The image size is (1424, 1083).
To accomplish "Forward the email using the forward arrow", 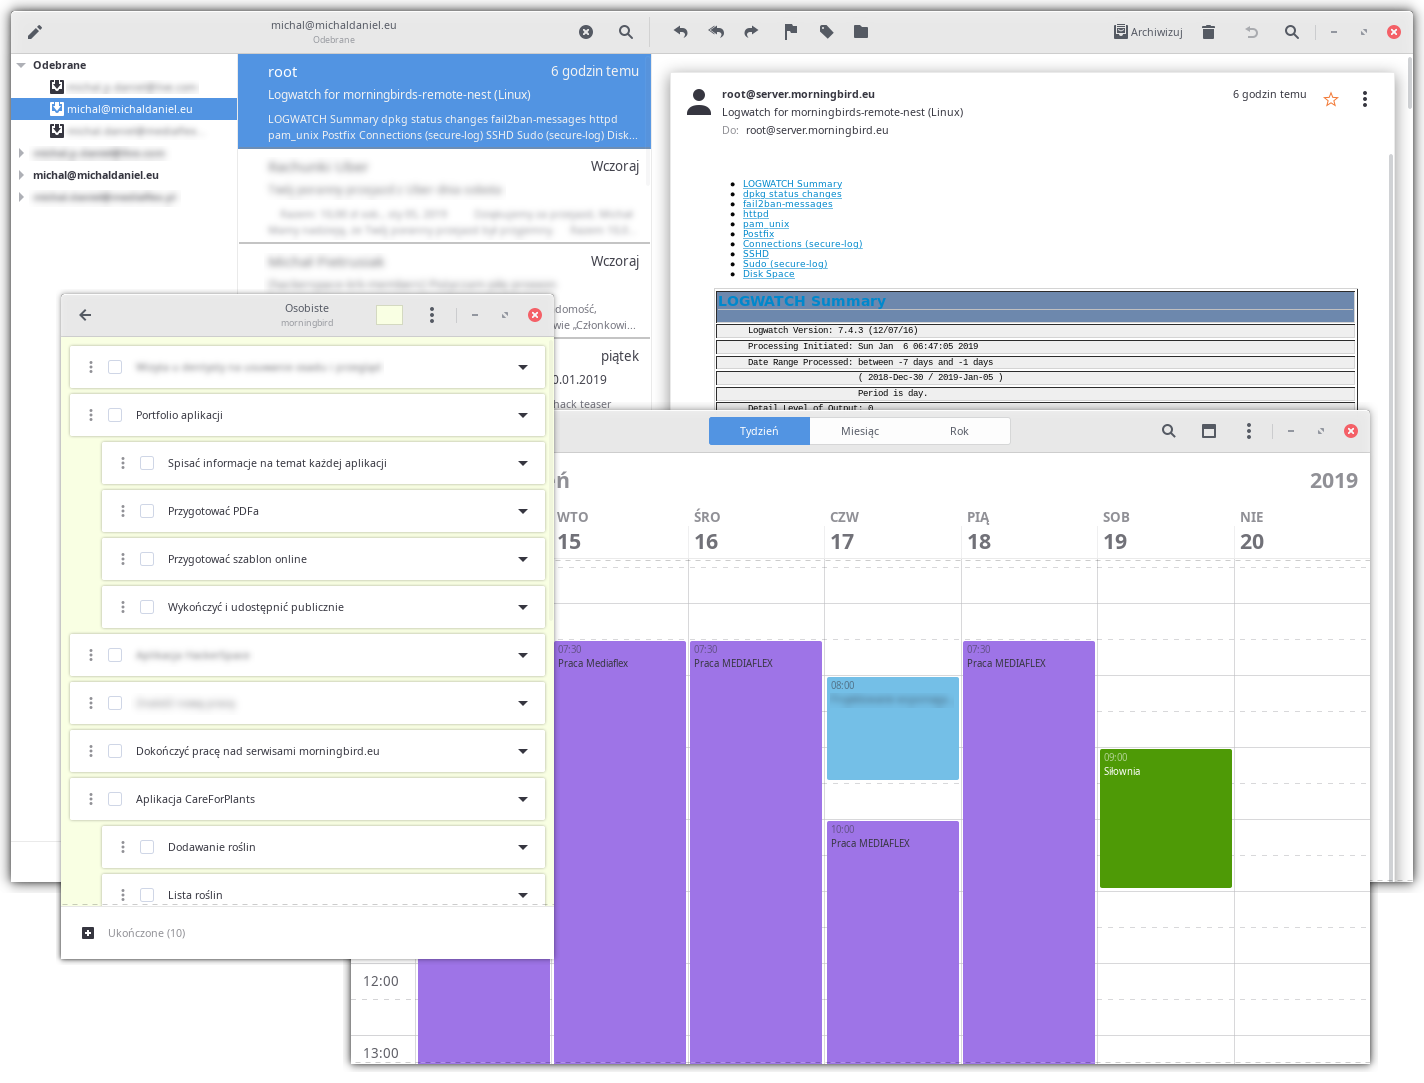I will click(751, 32).
